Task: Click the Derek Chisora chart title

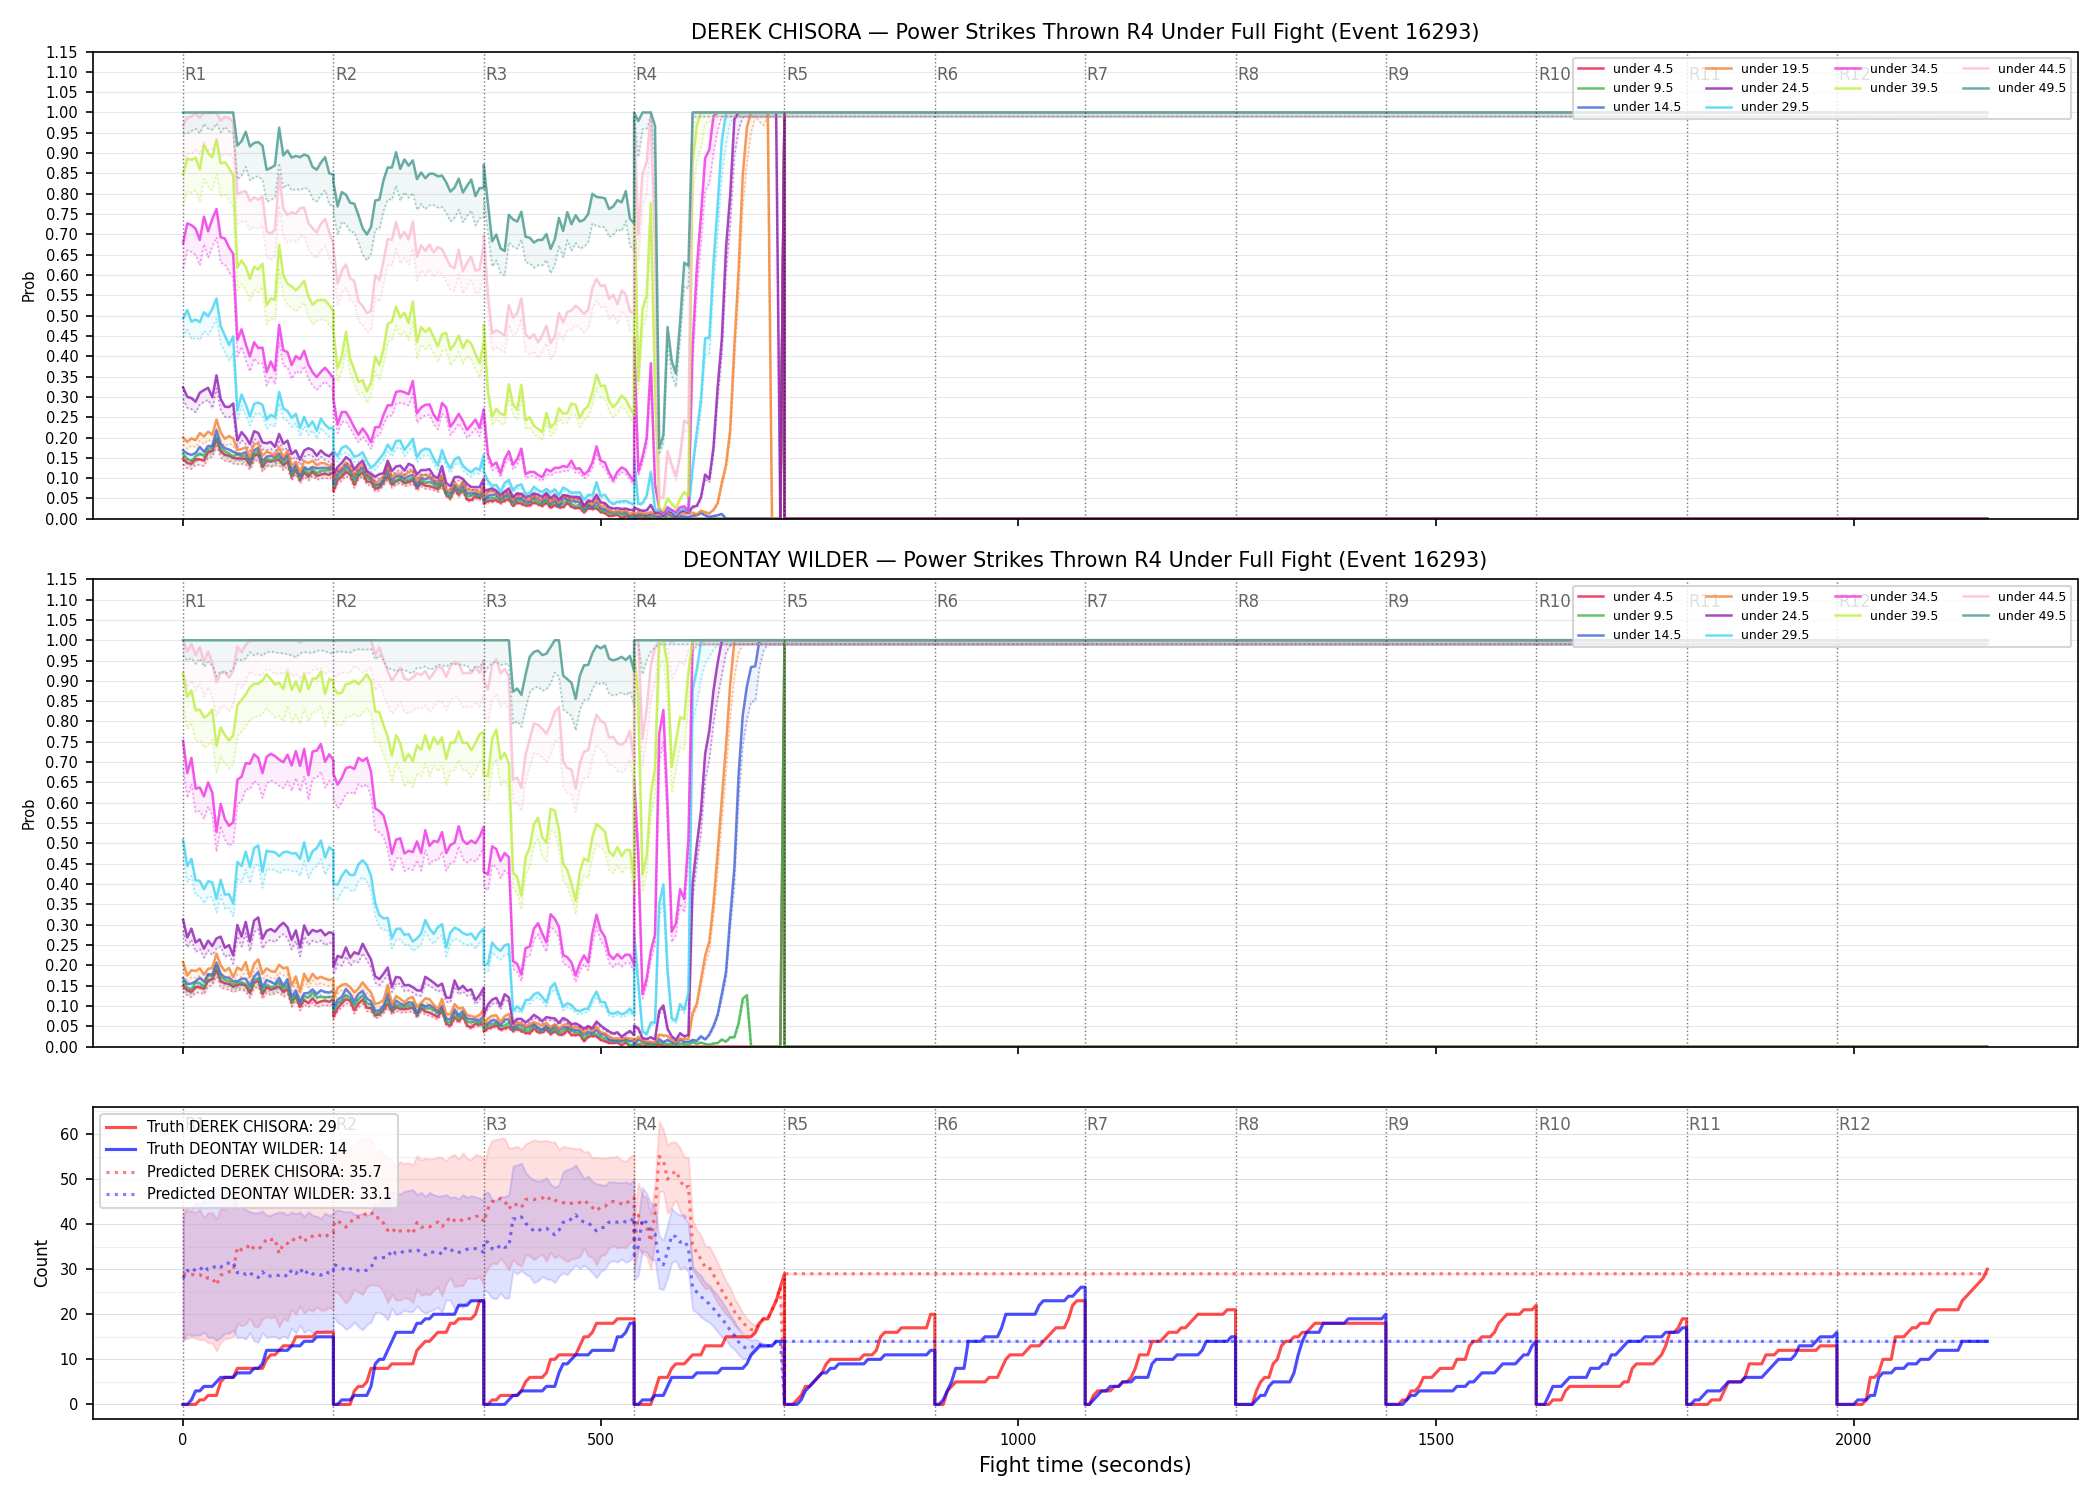Action: pos(1085,32)
